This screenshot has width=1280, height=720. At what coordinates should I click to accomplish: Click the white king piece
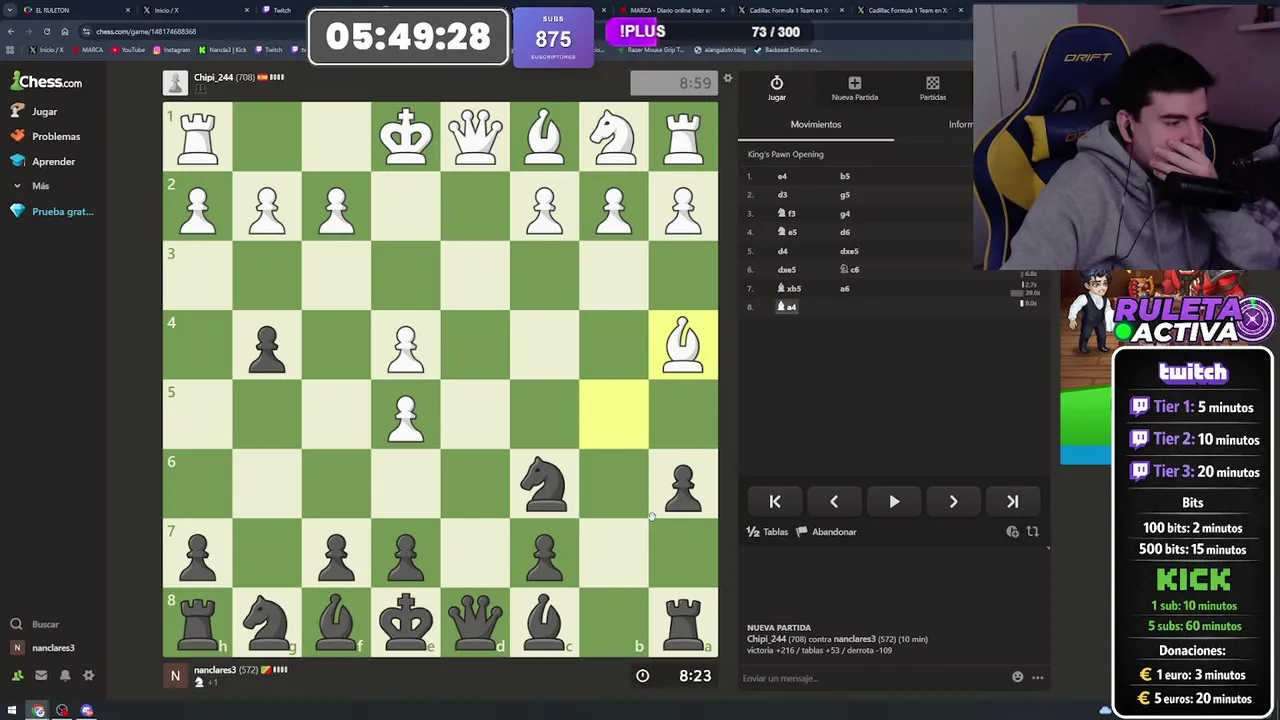406,137
